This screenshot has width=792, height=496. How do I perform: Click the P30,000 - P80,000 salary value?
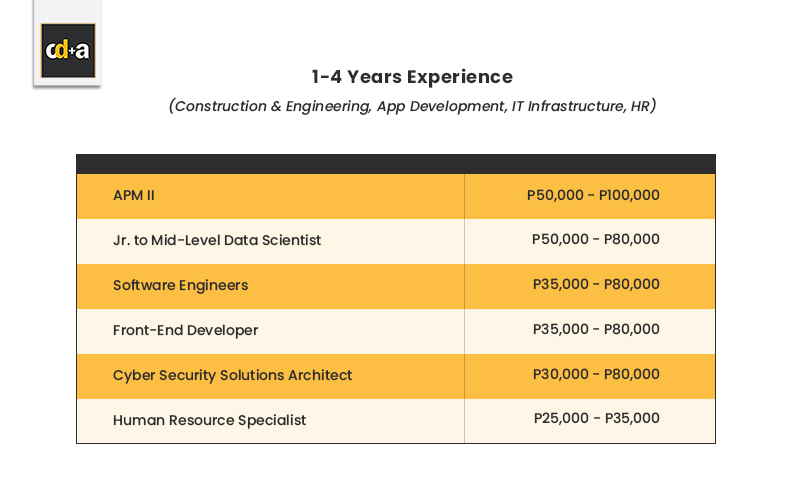click(x=595, y=375)
